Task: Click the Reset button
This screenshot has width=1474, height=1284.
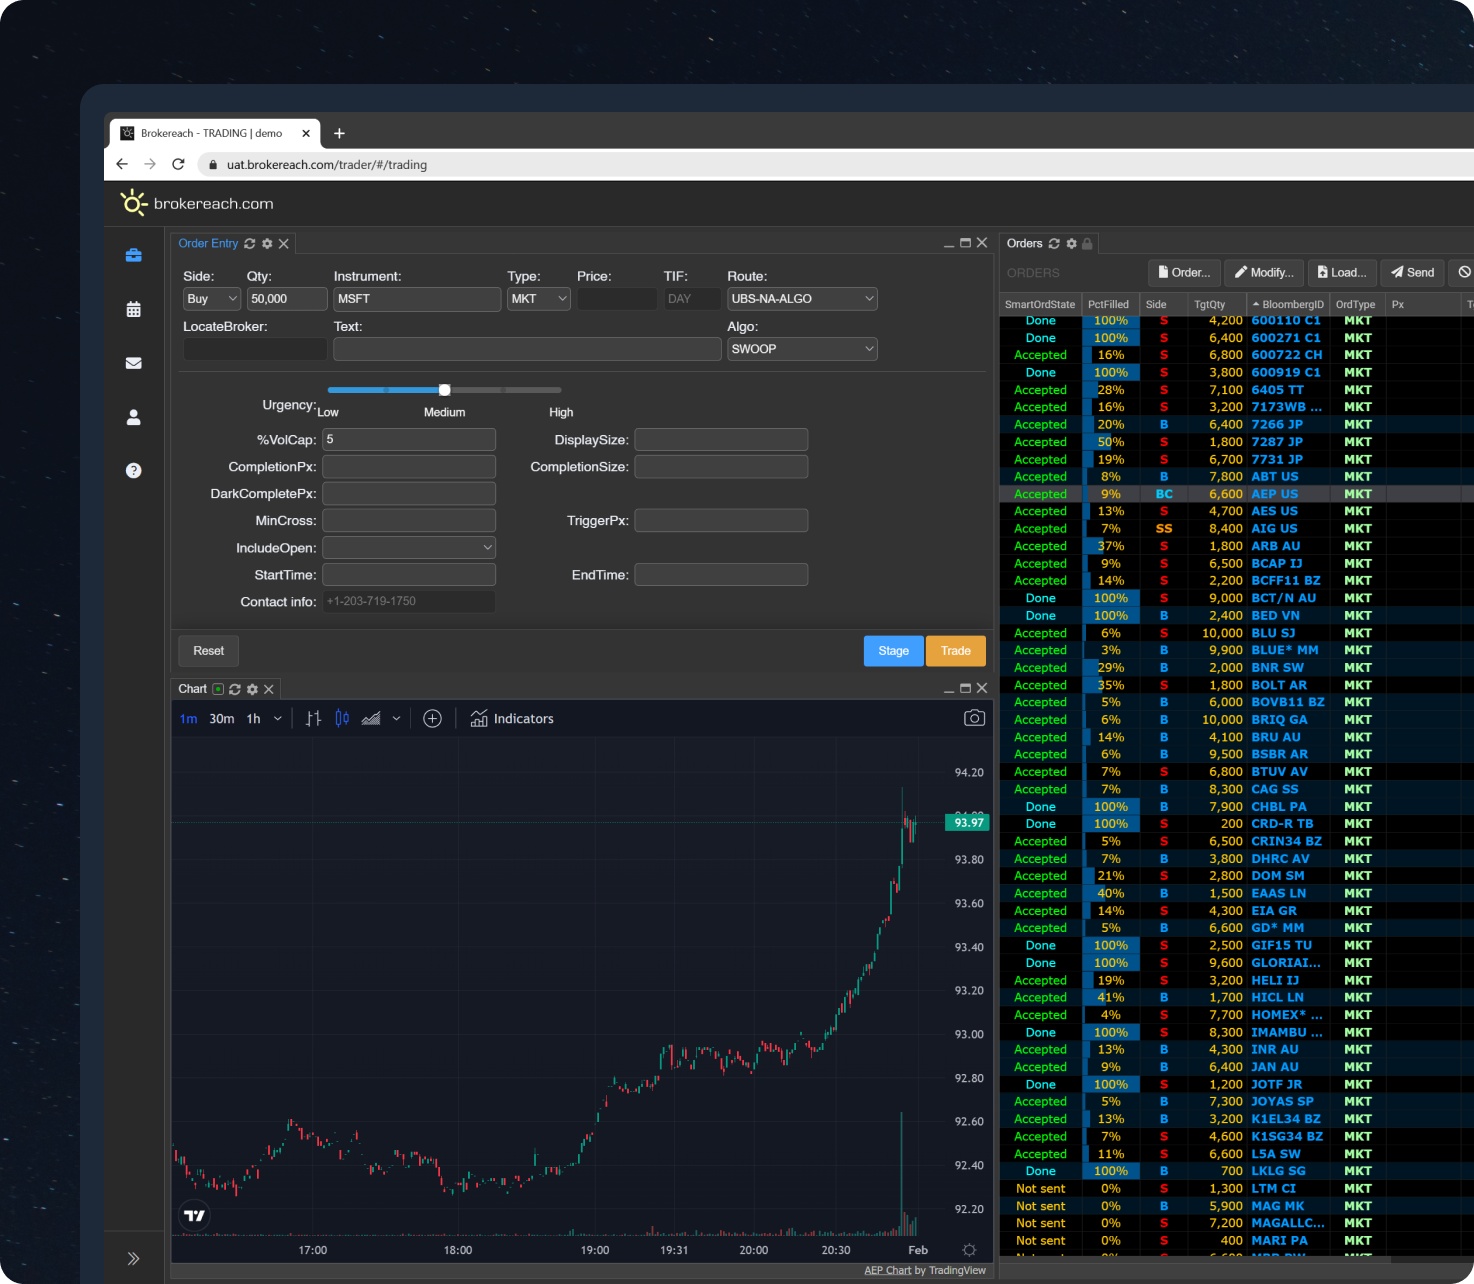Action: pyautogui.click(x=209, y=651)
